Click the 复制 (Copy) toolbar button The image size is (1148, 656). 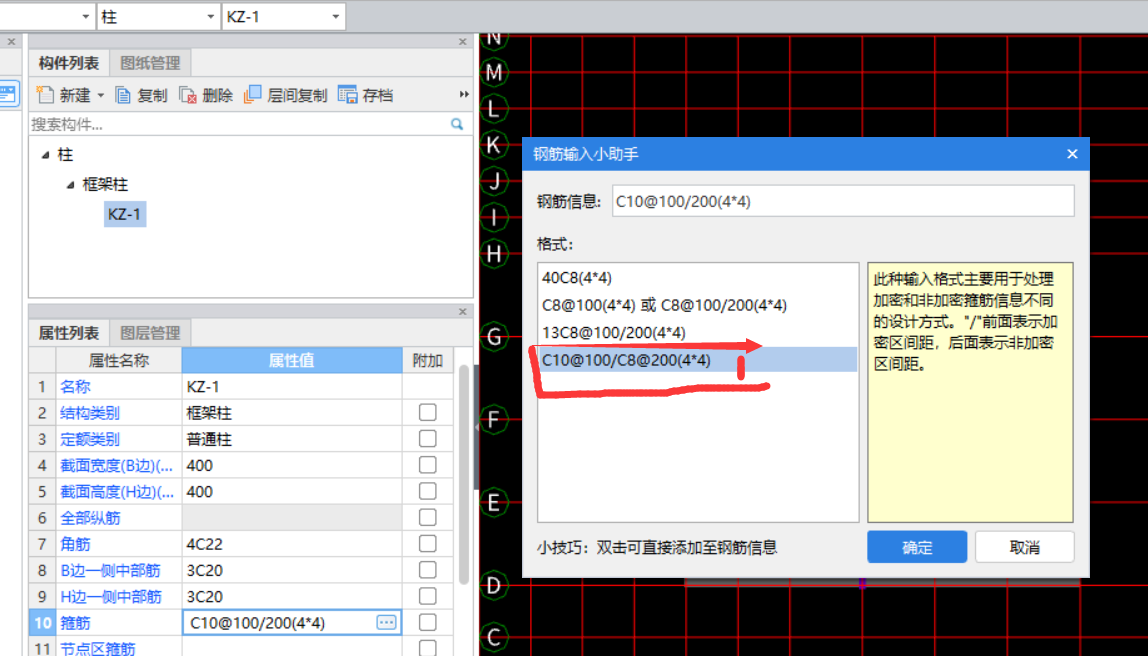coord(141,95)
